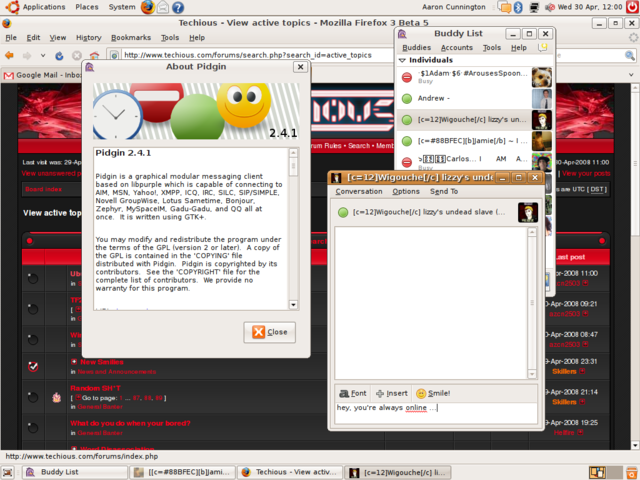Image resolution: width=640 pixels, height=480 pixels.
Task: Click the Font button in the chat toolbar
Action: click(x=353, y=393)
